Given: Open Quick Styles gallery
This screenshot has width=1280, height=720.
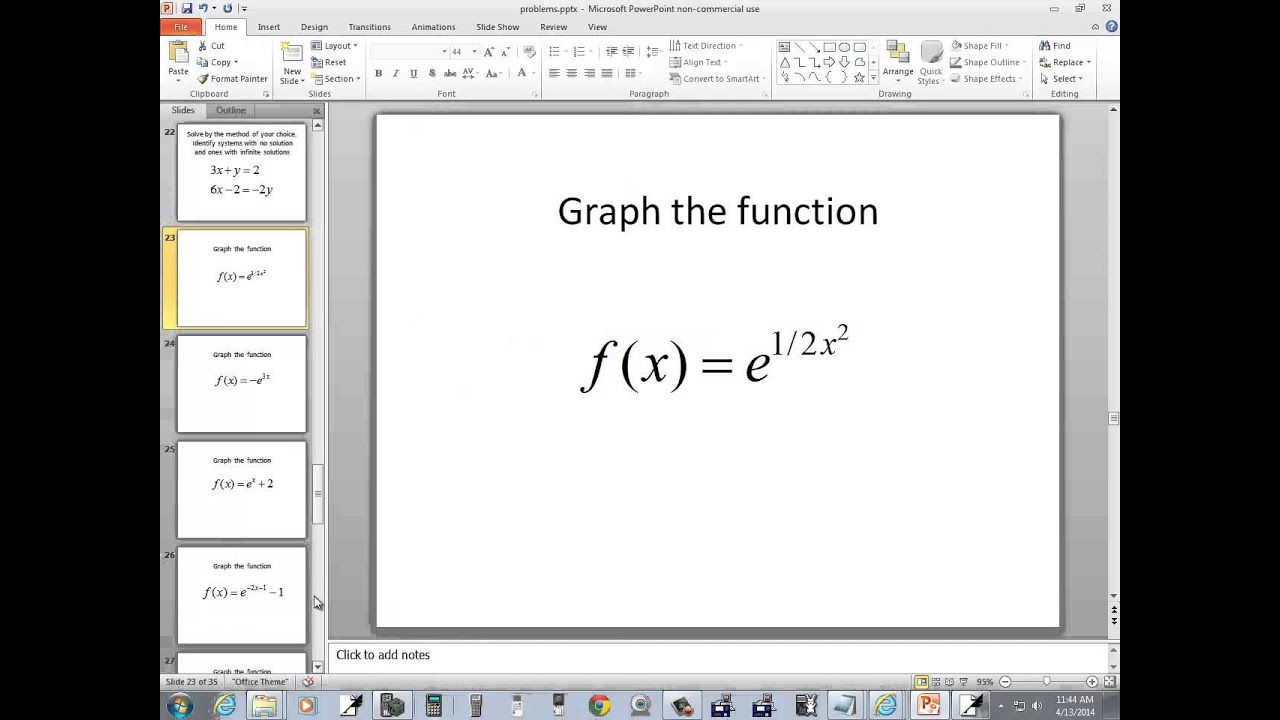Looking at the screenshot, I should (x=931, y=62).
